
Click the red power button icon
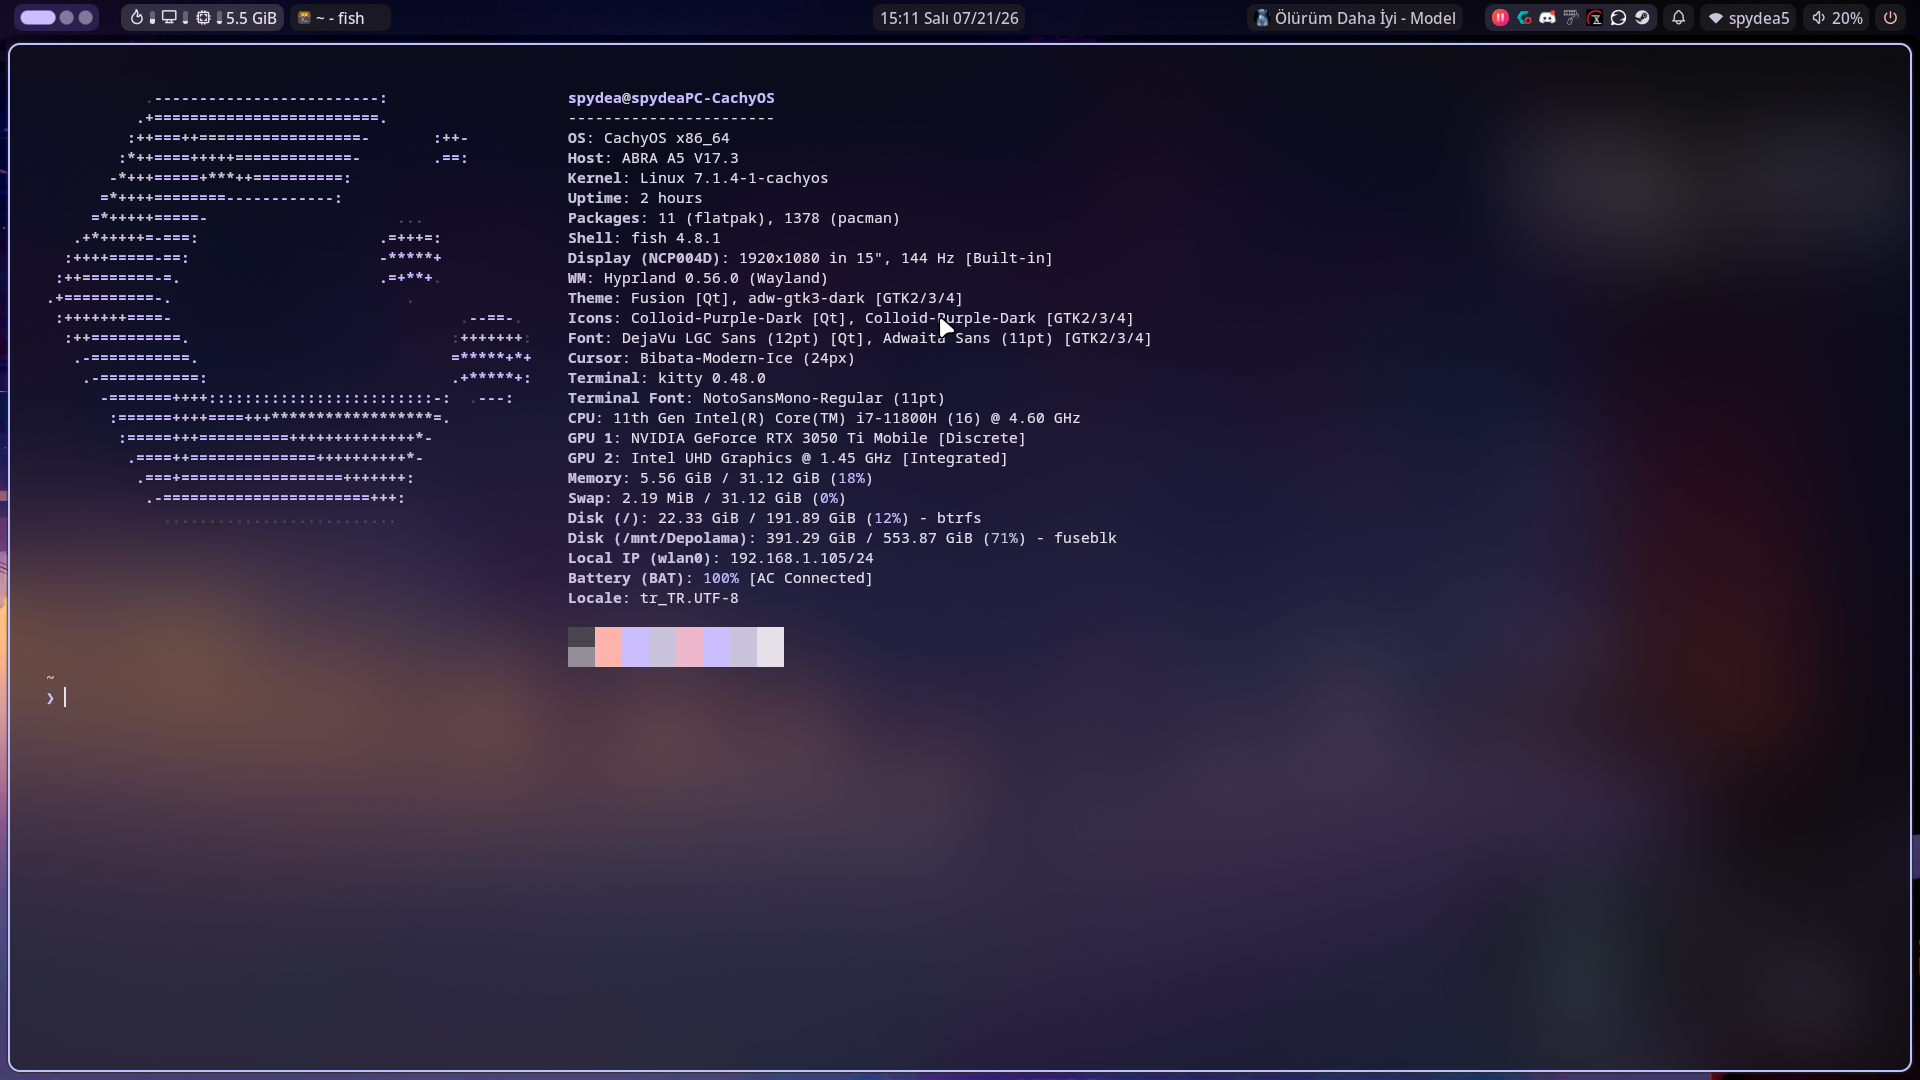tap(1890, 18)
